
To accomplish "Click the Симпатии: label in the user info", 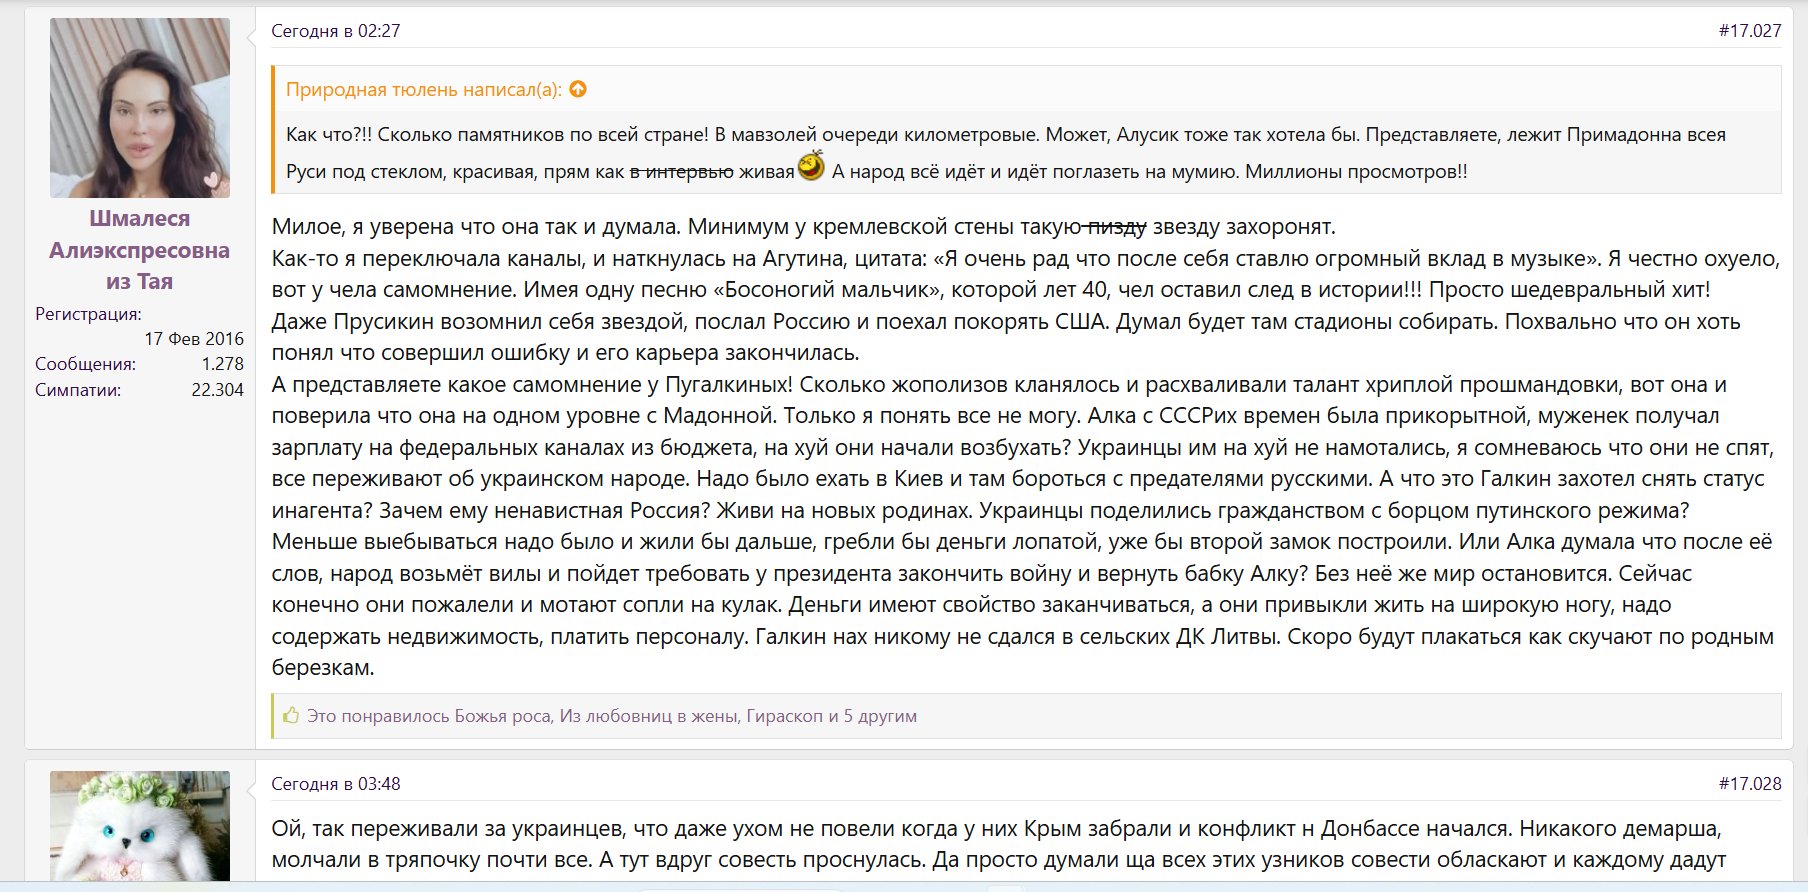I will click(78, 390).
